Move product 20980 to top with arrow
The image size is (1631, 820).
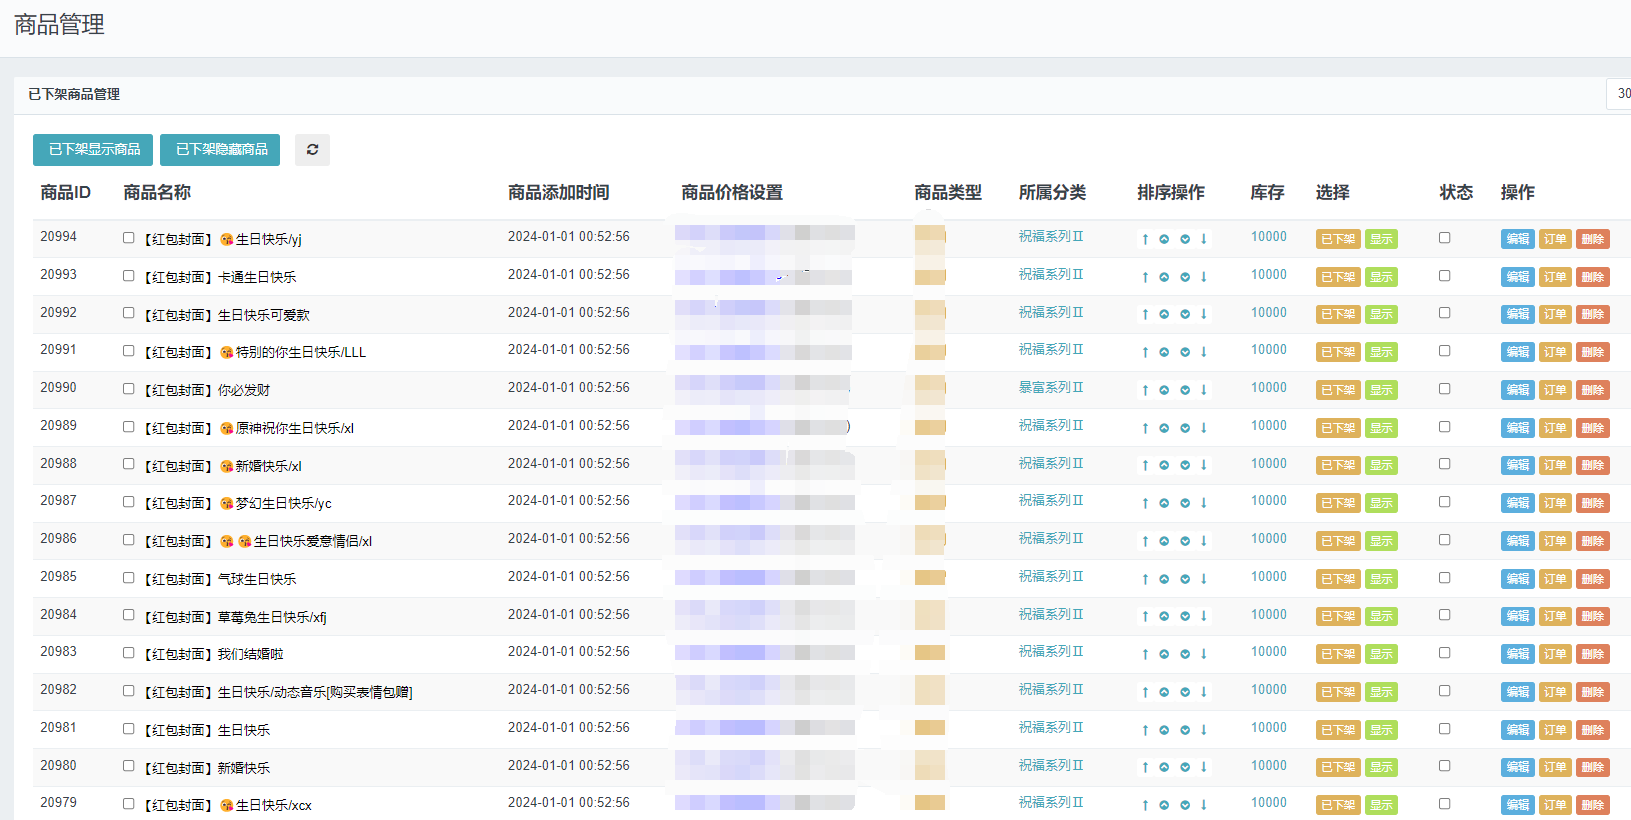pyautogui.click(x=1145, y=767)
